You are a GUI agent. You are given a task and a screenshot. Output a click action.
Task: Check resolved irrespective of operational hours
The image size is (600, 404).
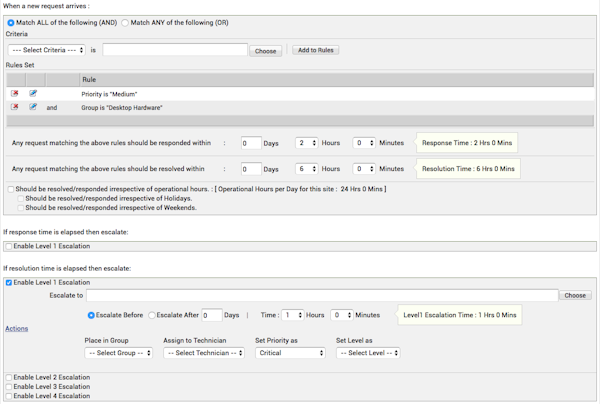pyautogui.click(x=10, y=189)
